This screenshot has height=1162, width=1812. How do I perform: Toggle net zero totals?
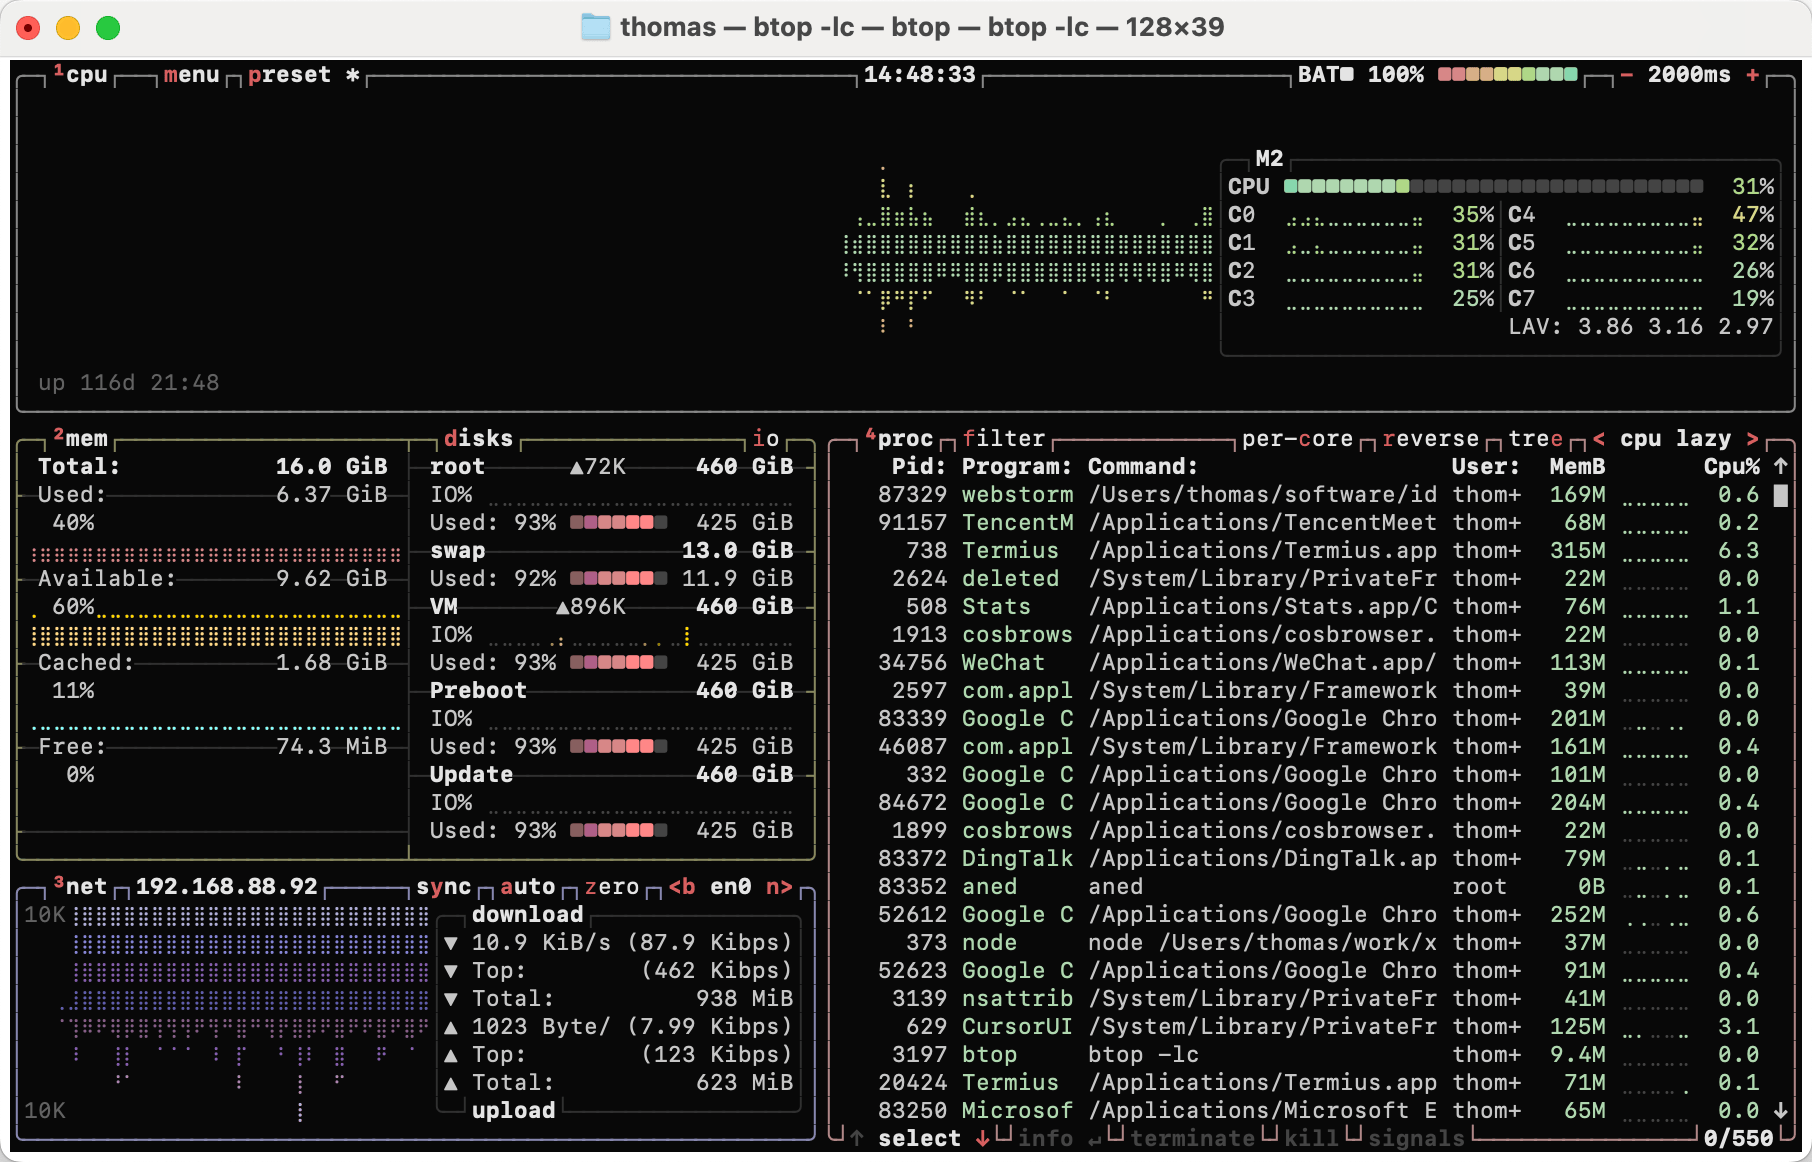click(611, 886)
